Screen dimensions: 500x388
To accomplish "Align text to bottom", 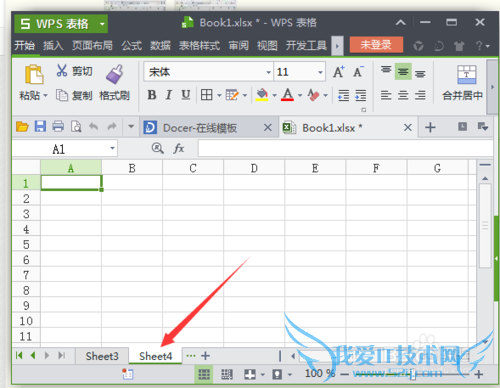I will click(x=420, y=73).
